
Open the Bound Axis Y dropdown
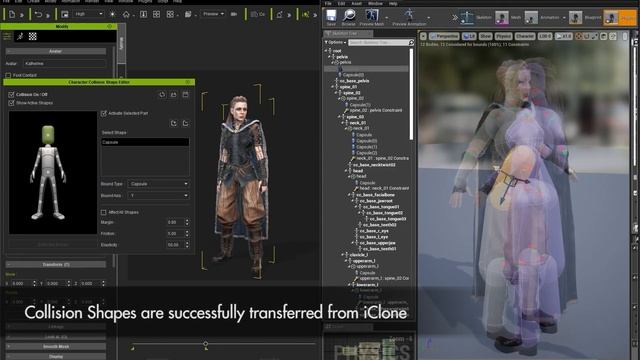158,196
